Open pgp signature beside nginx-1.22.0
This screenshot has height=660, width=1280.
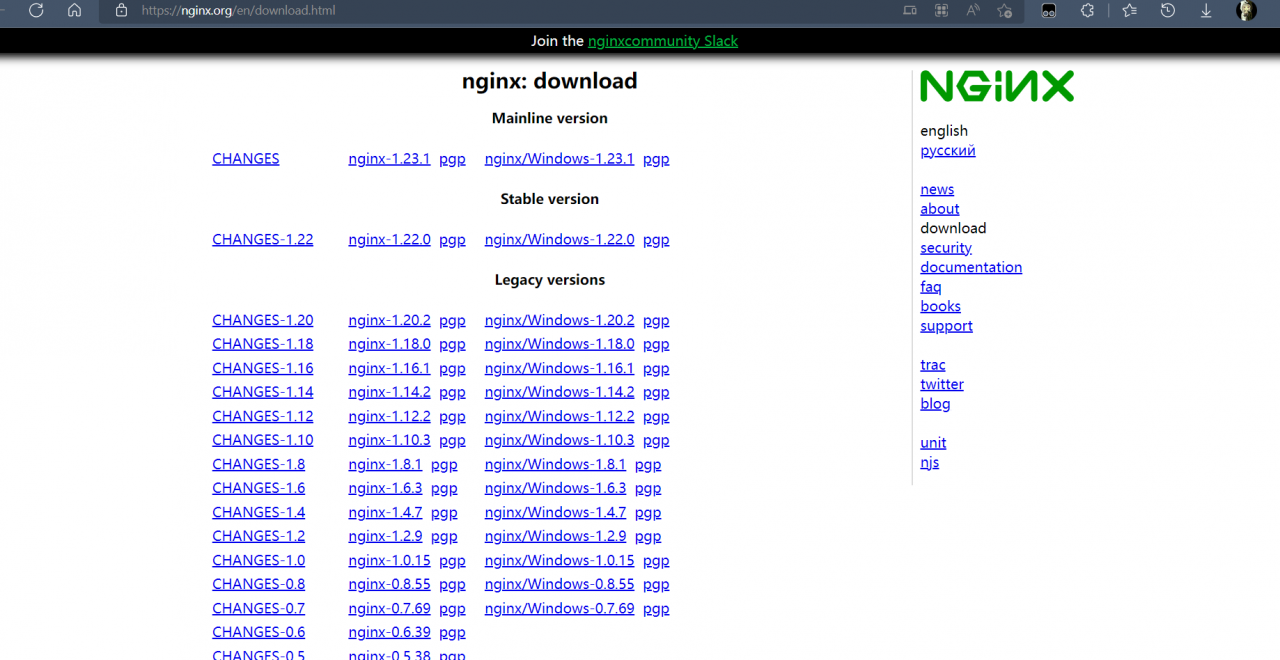[452, 240]
